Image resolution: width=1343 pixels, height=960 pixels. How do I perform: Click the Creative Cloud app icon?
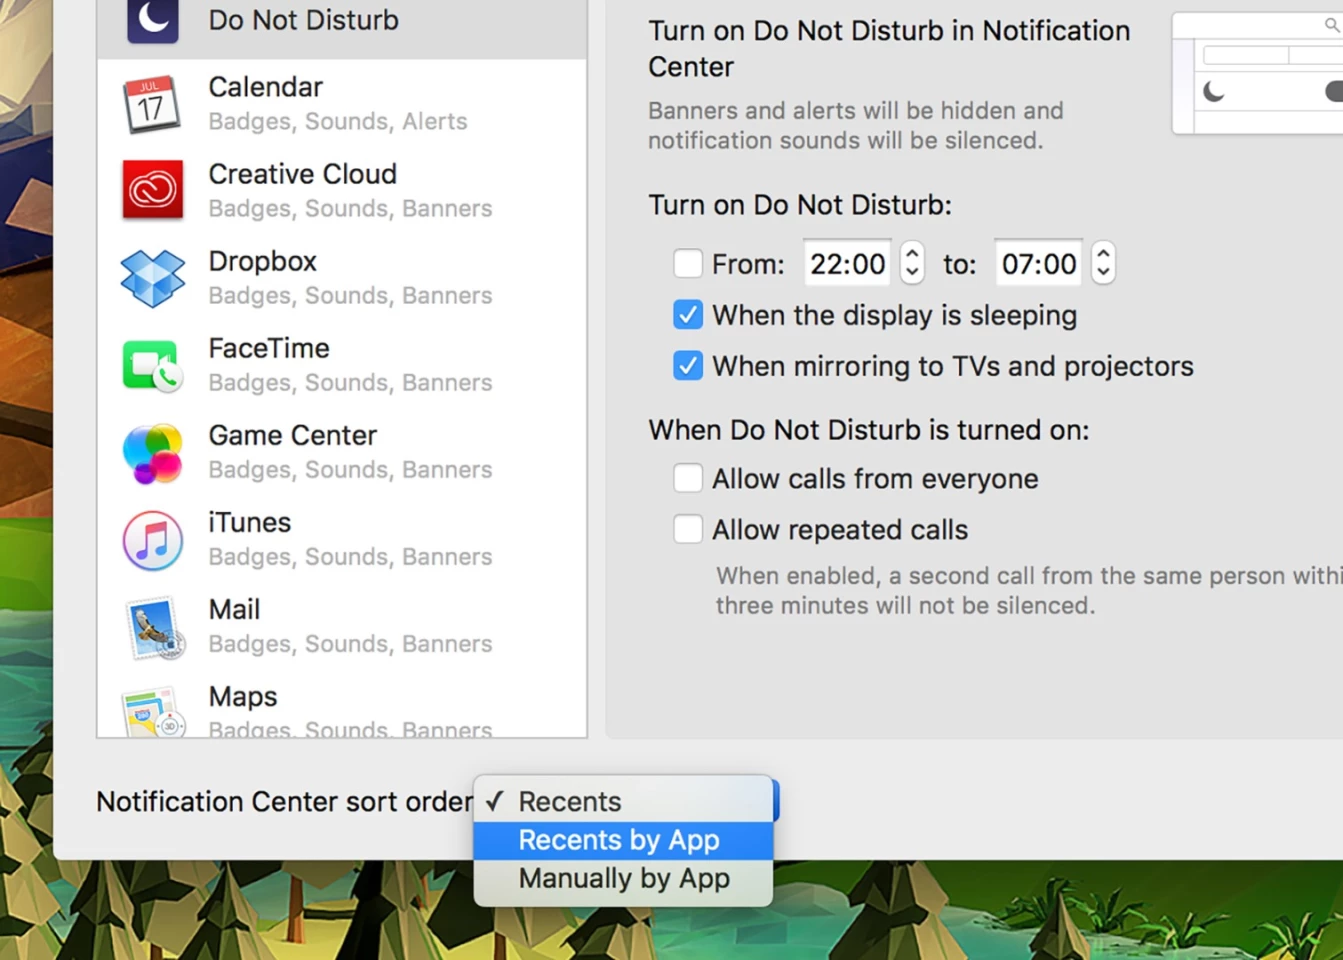tap(152, 190)
